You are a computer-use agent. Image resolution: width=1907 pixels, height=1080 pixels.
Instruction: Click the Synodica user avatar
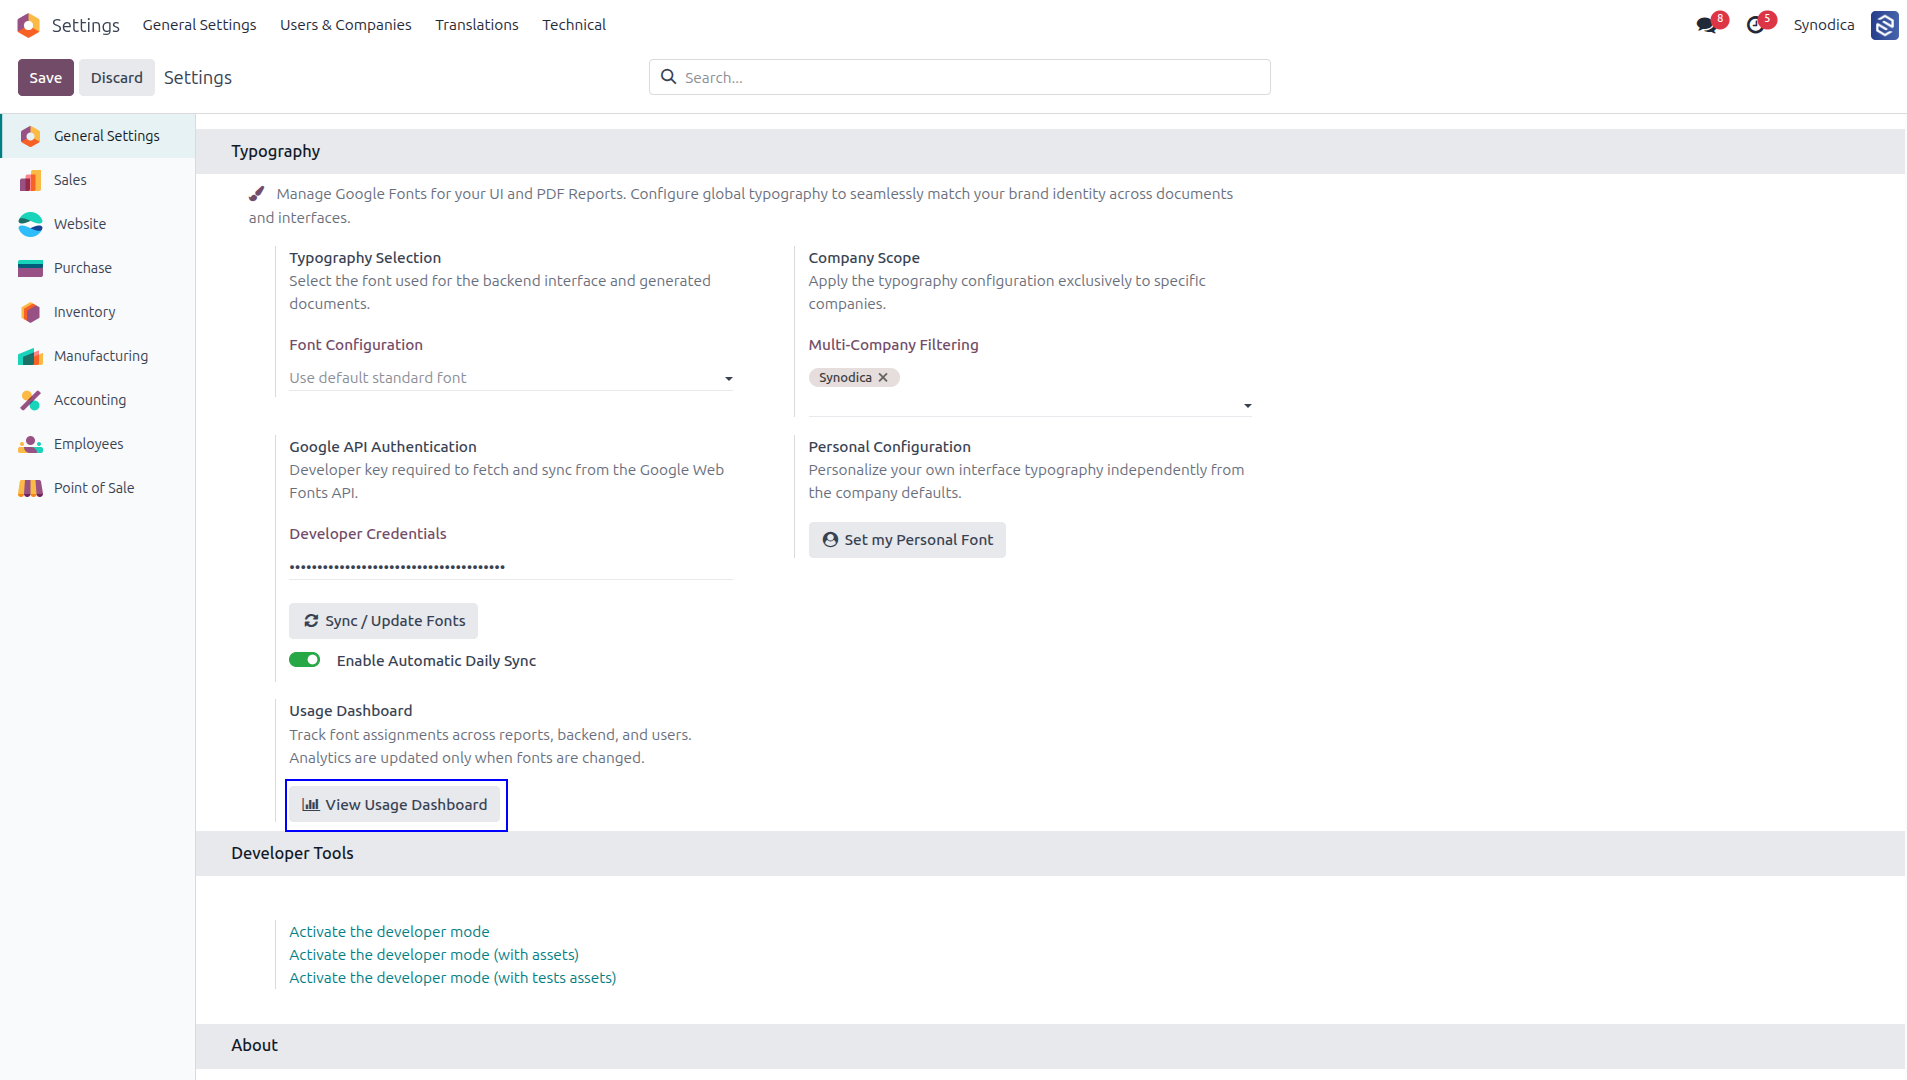[x=1885, y=25]
